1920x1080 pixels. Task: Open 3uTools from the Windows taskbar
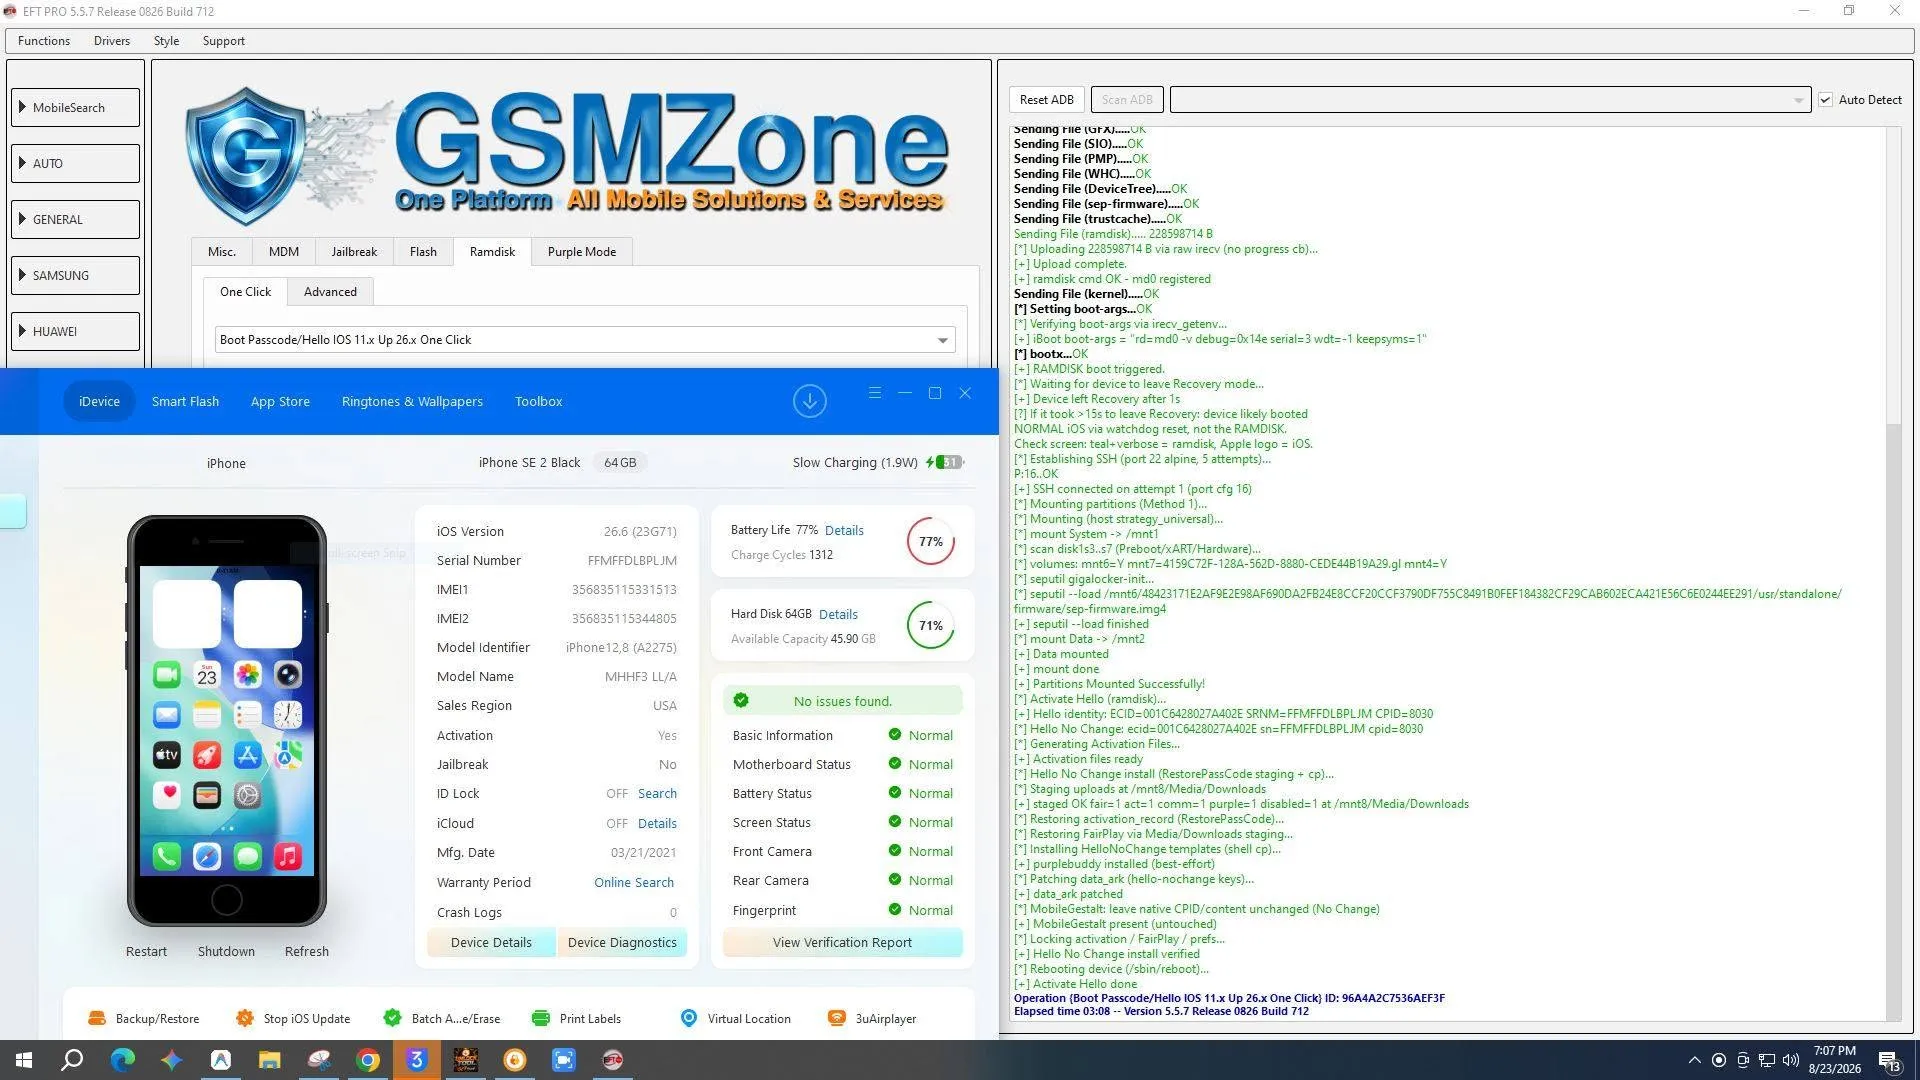[x=417, y=1060]
